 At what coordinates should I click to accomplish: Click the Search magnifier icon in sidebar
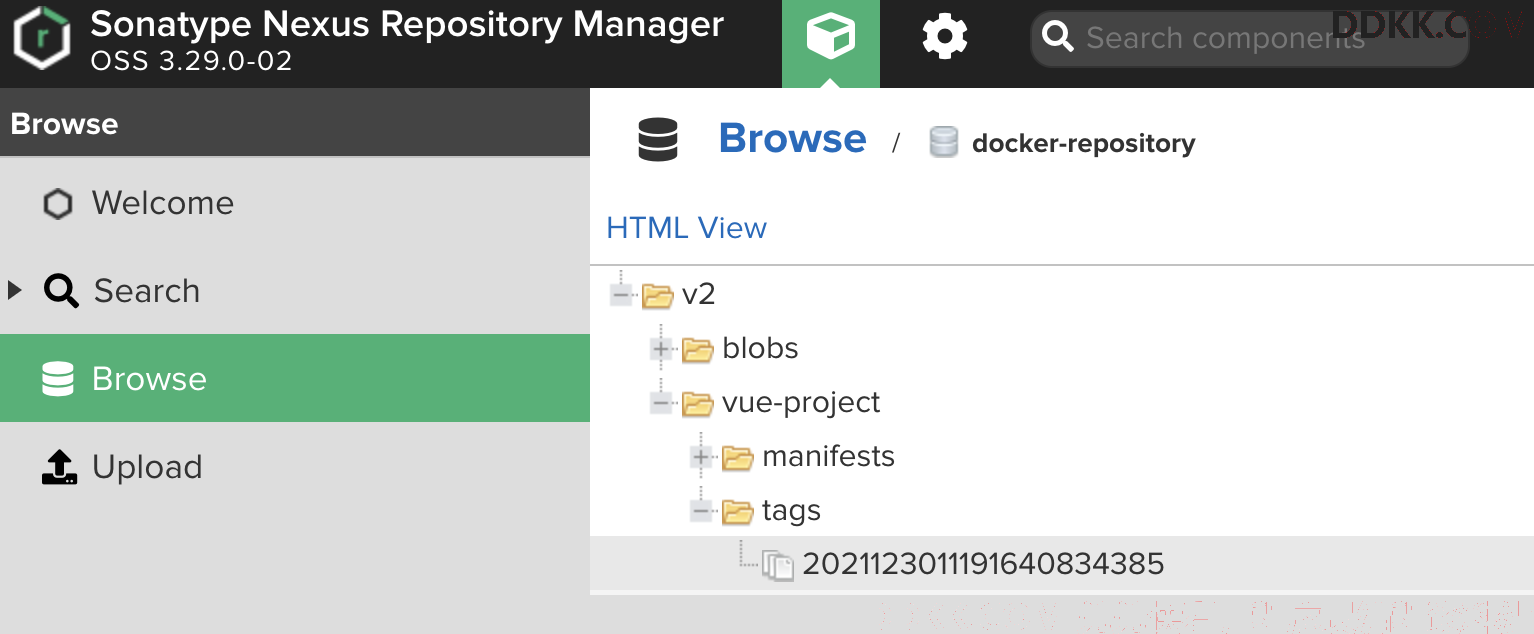click(61, 291)
